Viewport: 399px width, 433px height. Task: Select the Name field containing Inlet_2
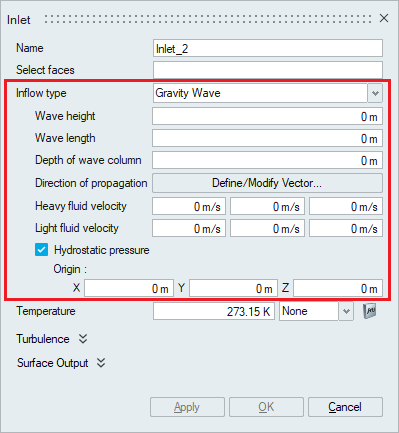click(x=268, y=48)
